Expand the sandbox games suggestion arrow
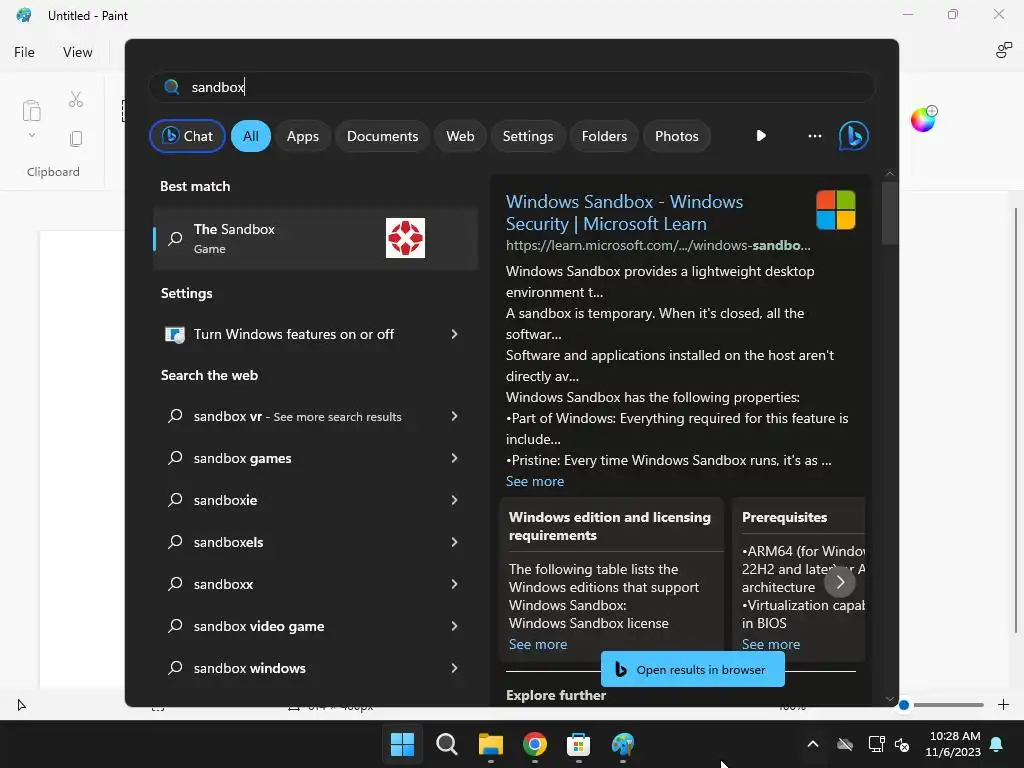This screenshot has width=1024, height=768. 455,458
